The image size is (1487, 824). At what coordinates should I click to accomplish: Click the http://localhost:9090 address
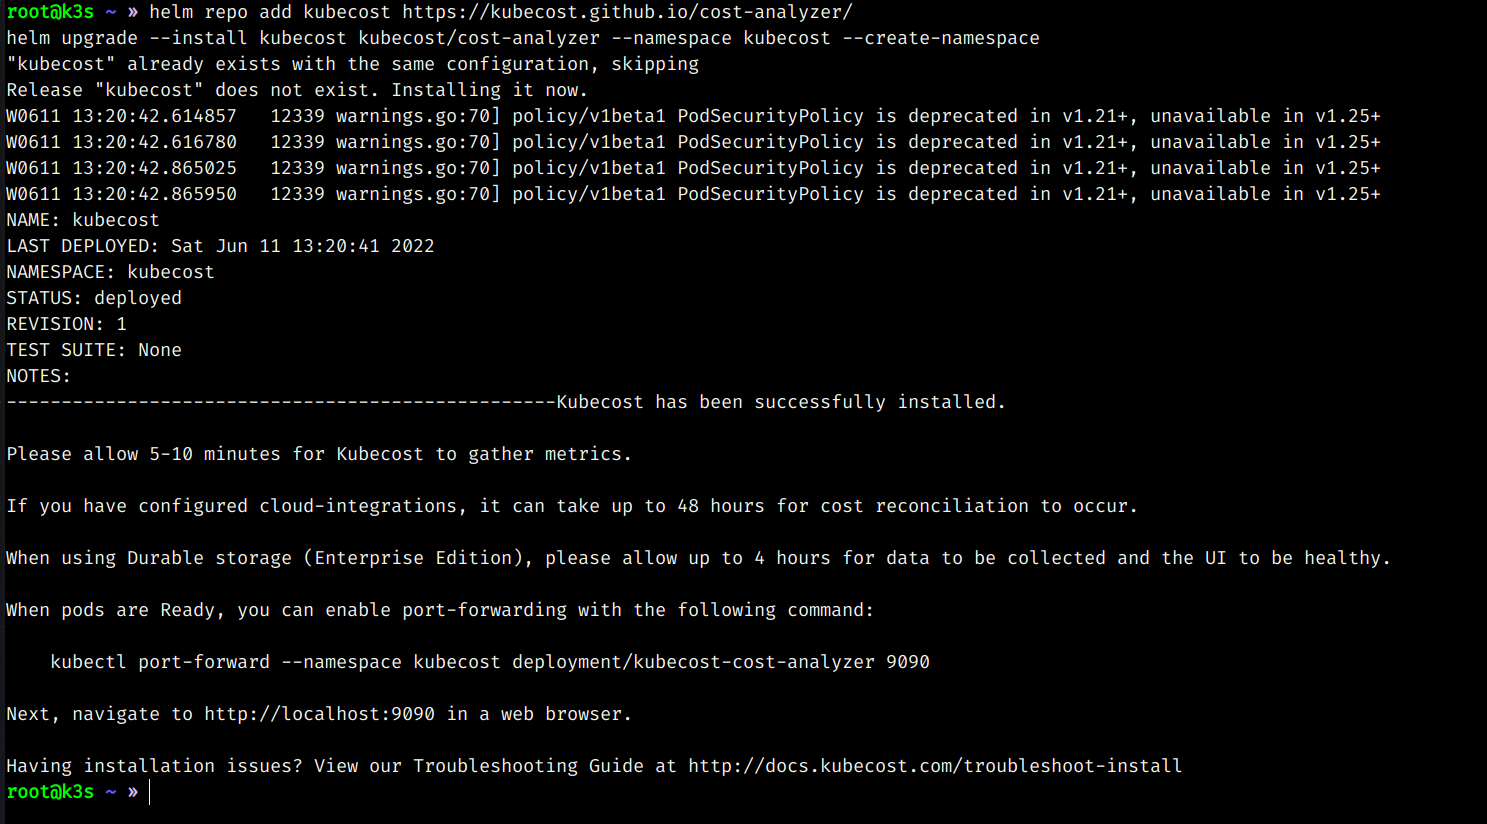click(320, 714)
